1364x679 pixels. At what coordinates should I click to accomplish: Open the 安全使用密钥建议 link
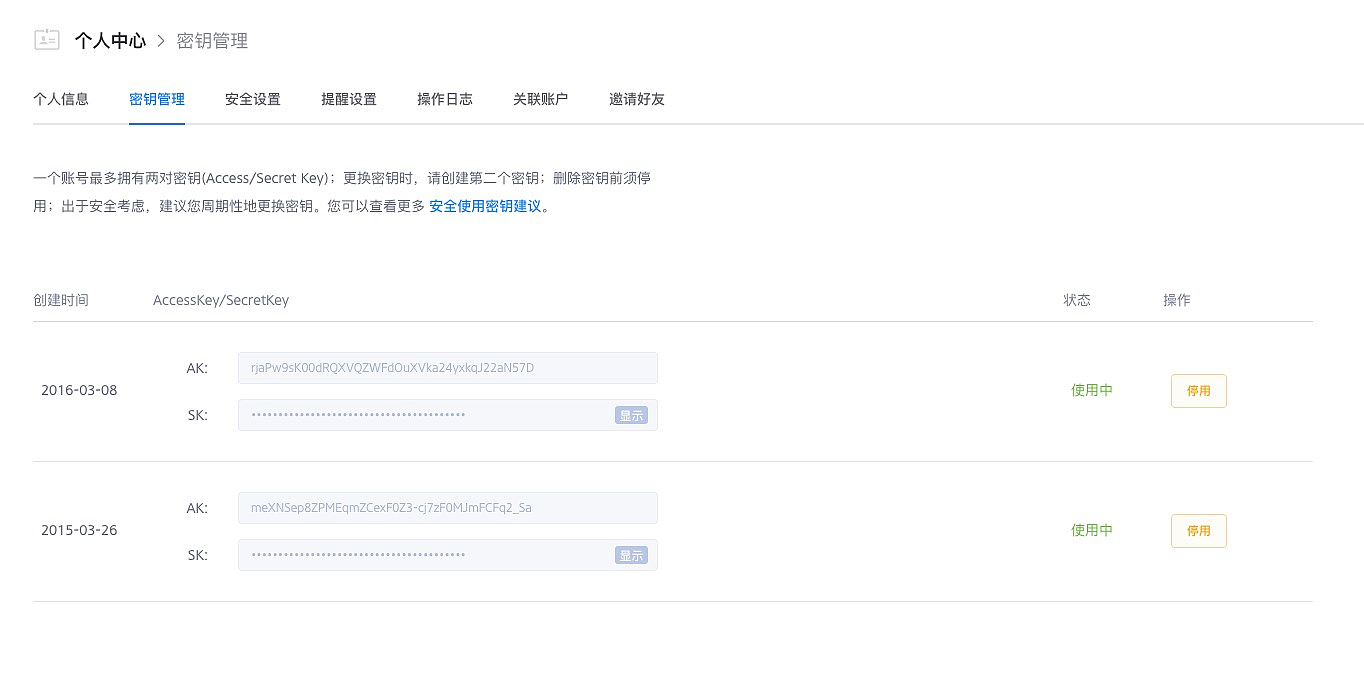tap(485, 206)
